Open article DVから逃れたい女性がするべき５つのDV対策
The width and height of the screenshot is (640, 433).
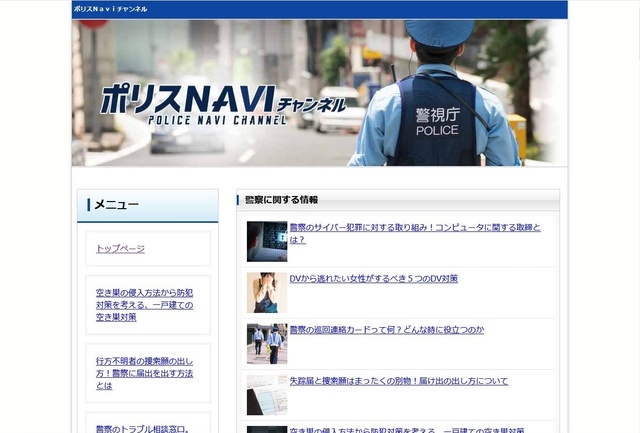(373, 279)
